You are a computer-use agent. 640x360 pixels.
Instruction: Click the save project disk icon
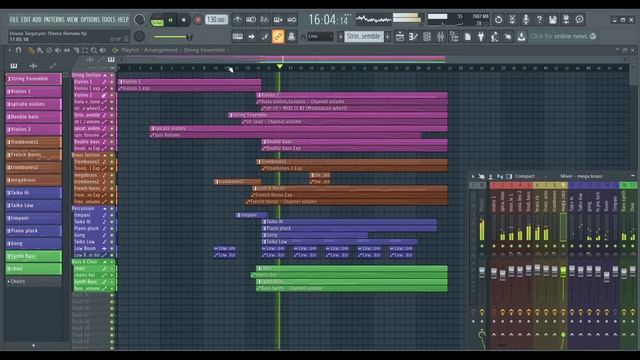[x=553, y=20]
